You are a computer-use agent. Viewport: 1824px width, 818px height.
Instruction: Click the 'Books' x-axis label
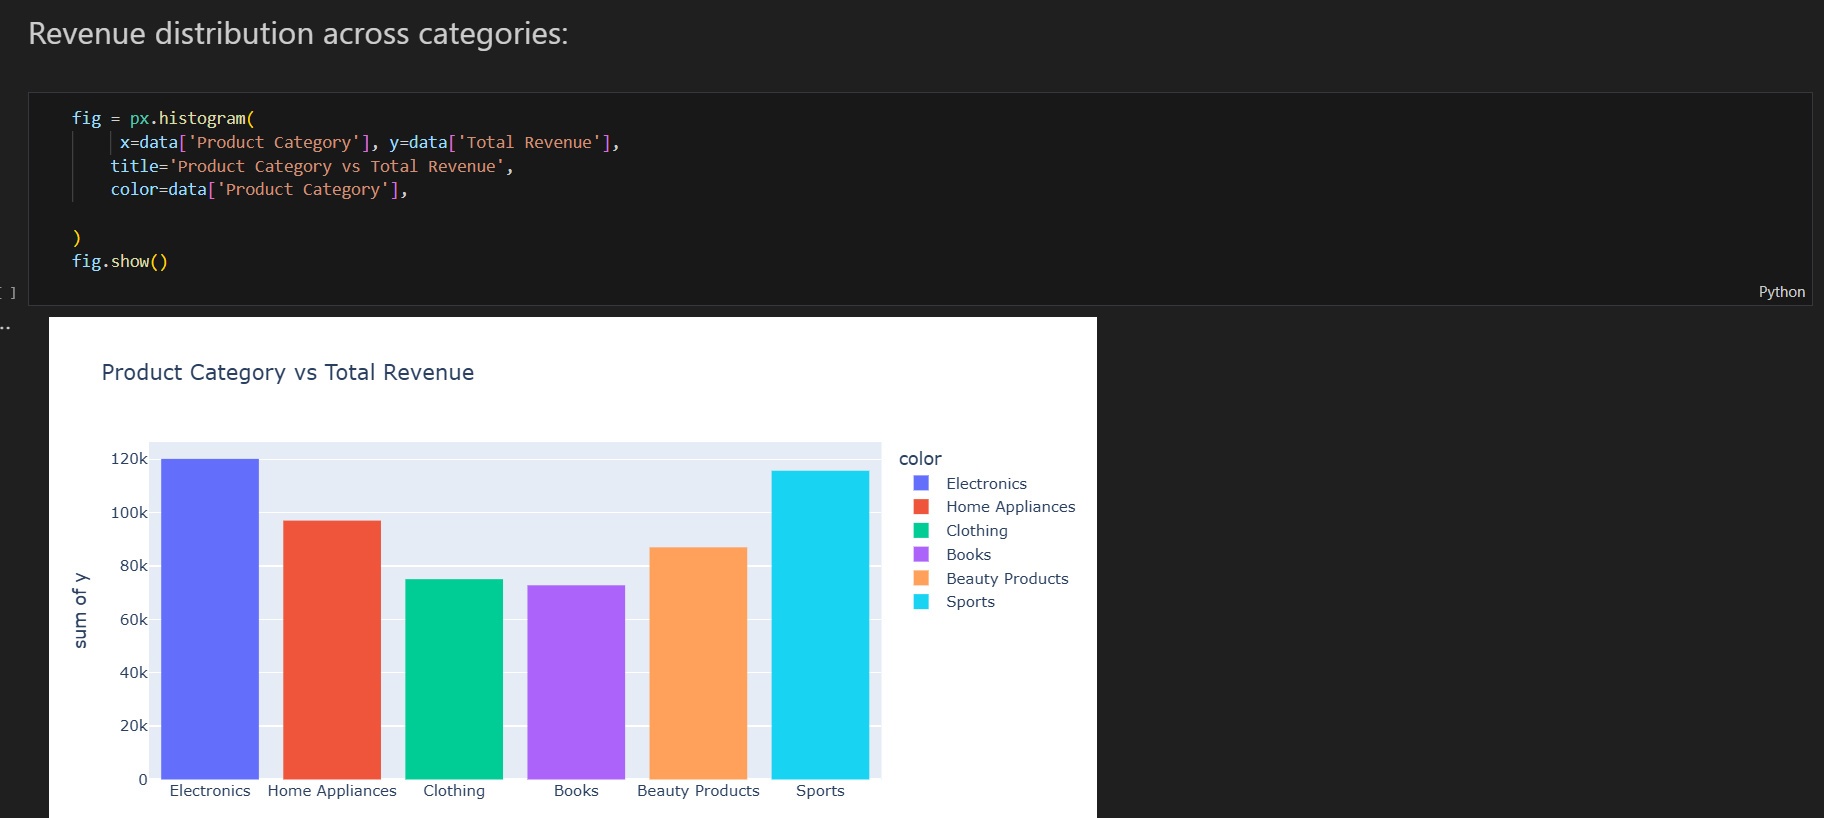point(576,791)
